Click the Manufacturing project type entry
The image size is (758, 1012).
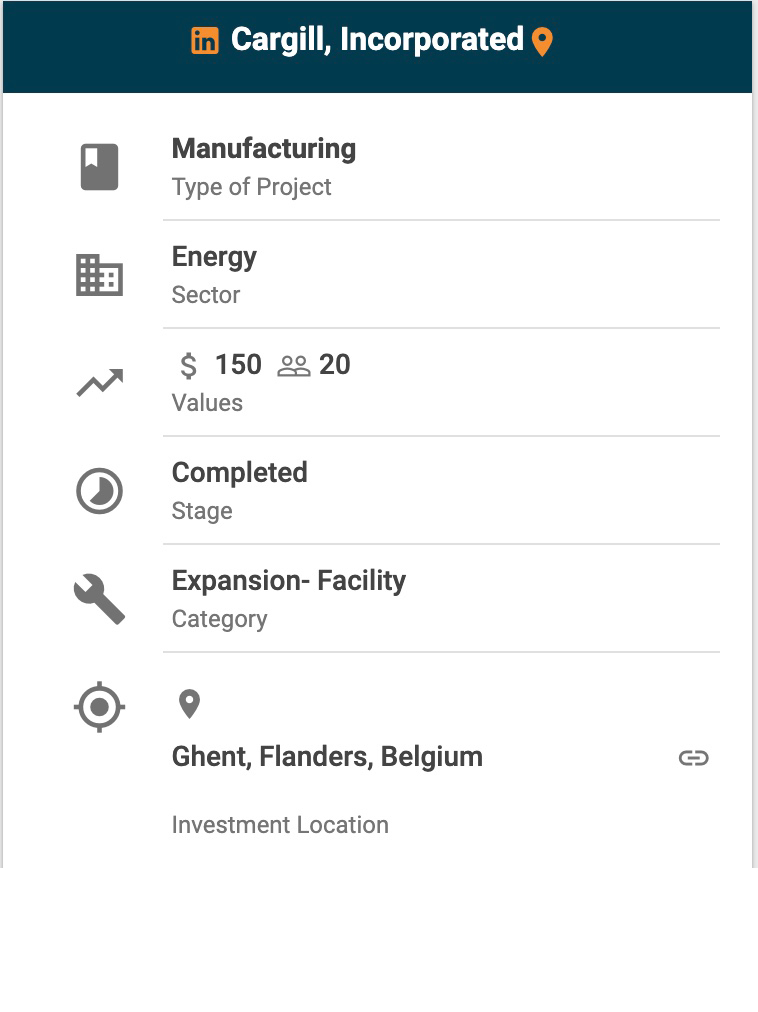point(264,149)
